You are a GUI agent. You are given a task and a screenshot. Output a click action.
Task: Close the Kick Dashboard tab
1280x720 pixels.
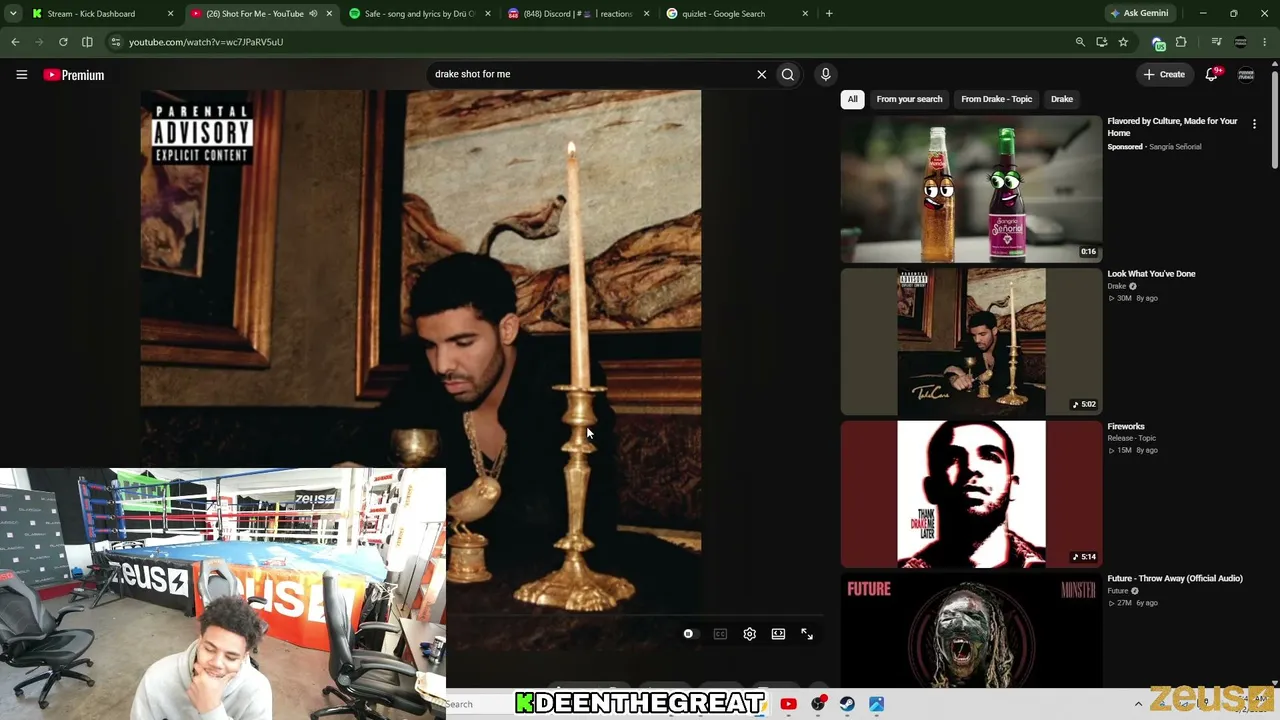point(170,14)
